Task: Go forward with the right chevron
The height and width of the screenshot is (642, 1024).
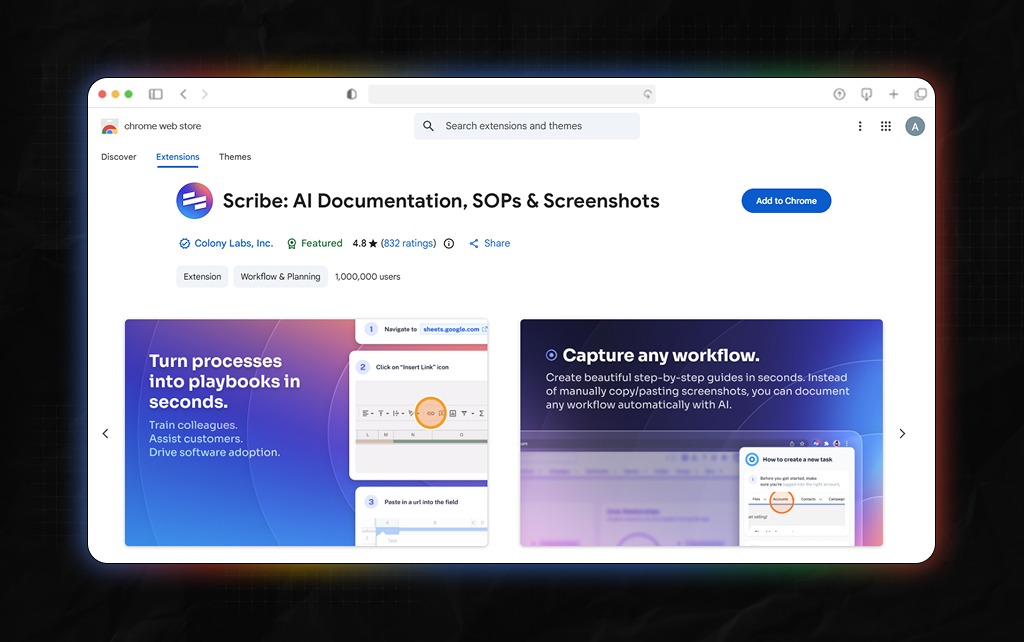Action: [204, 94]
